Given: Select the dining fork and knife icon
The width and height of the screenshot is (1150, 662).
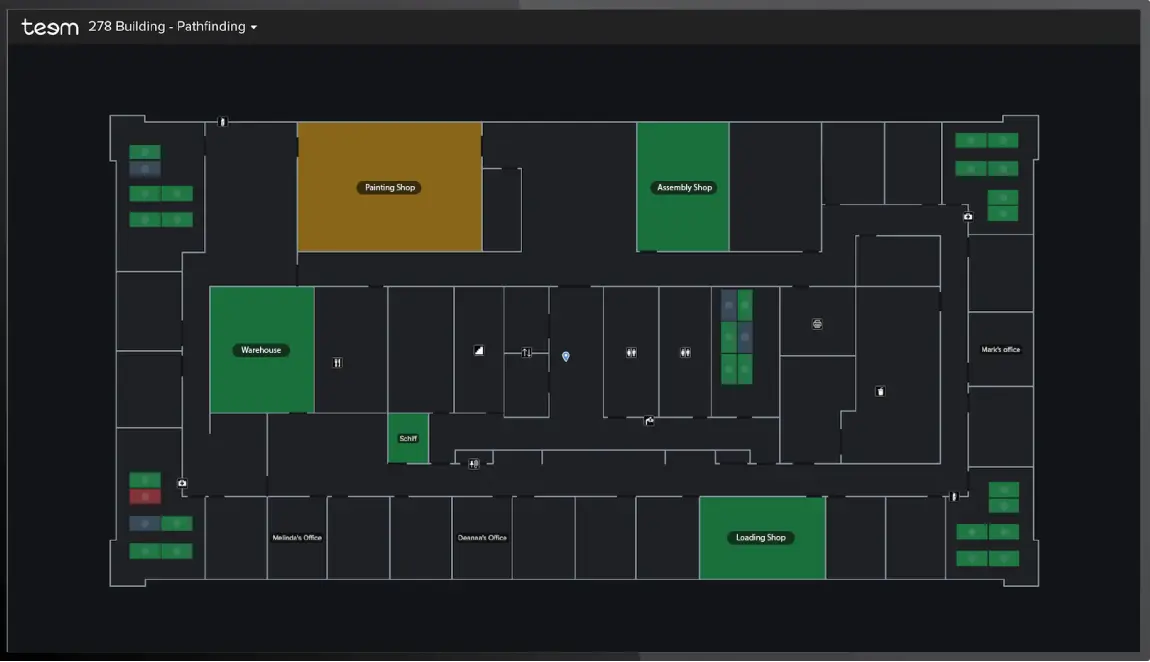Looking at the screenshot, I should [338, 362].
